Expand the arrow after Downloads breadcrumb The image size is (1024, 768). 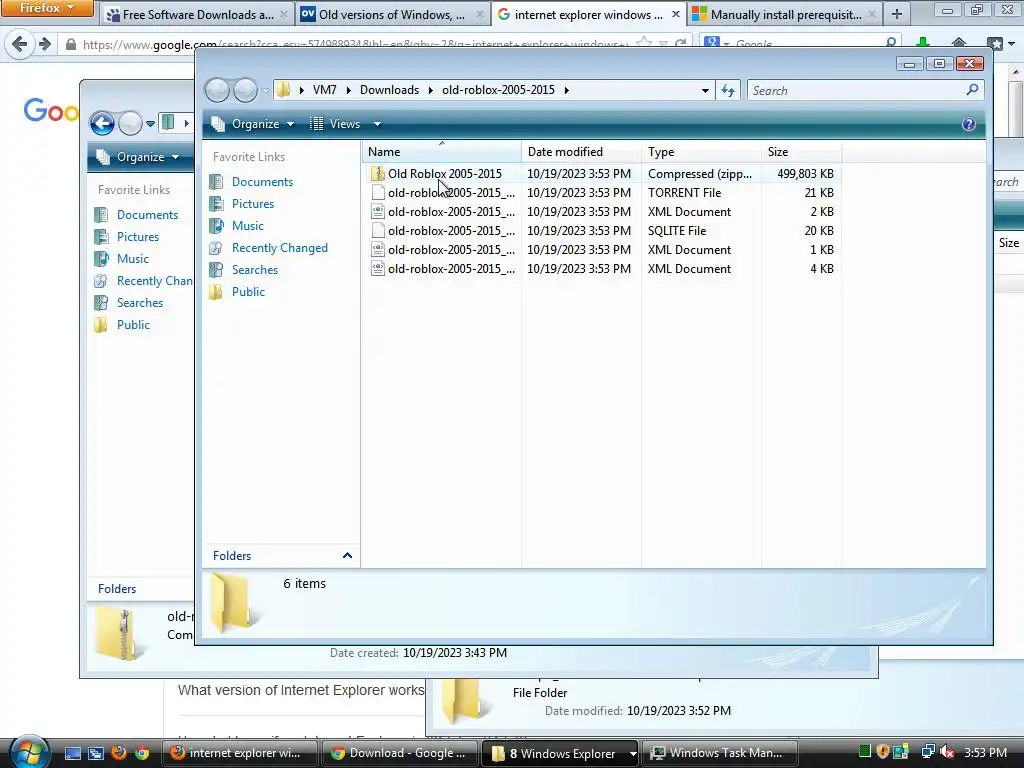pos(430,90)
